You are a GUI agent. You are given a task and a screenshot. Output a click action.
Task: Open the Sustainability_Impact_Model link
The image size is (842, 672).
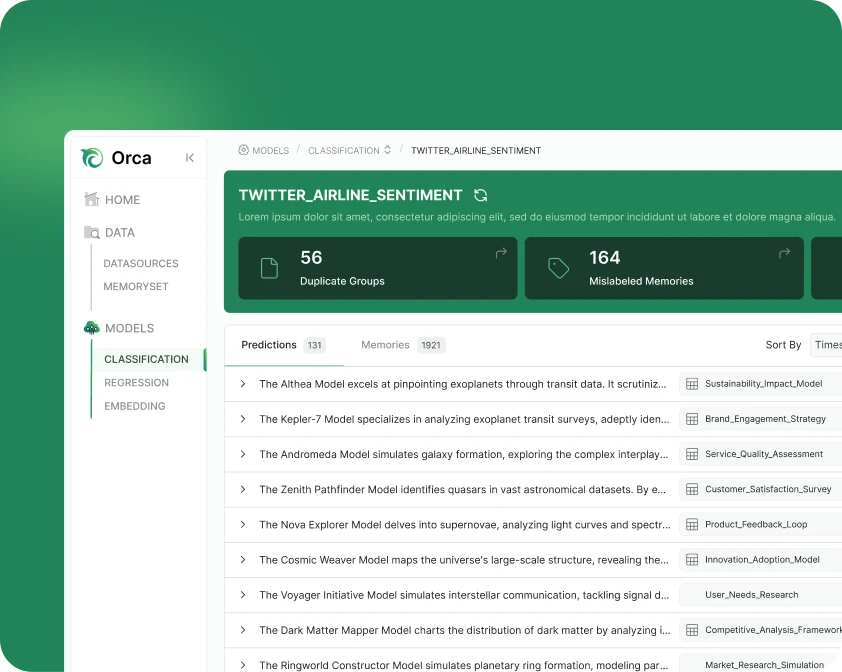click(764, 384)
